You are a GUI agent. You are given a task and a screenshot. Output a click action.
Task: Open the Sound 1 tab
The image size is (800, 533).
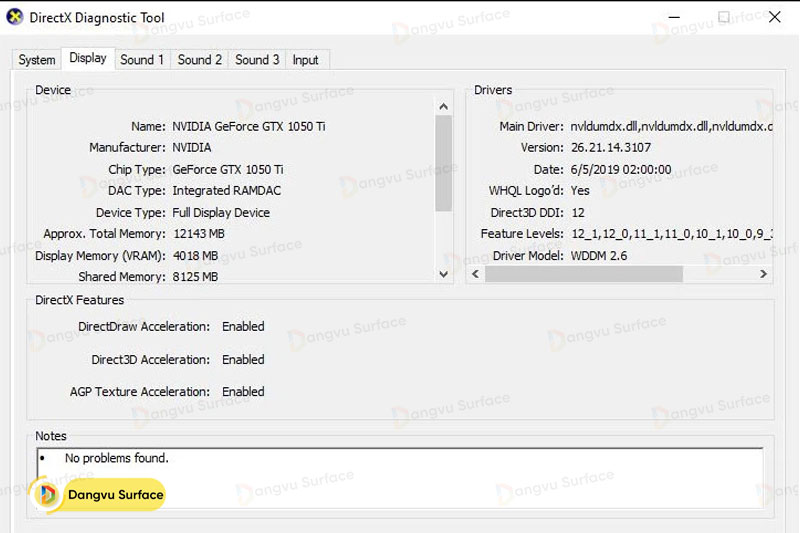[x=142, y=60]
